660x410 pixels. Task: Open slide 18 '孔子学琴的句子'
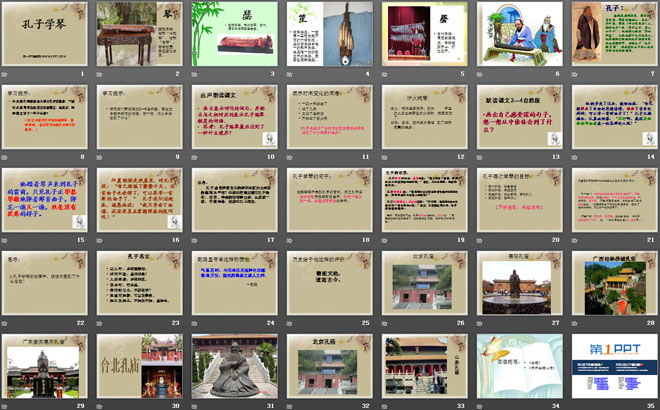tap(330, 200)
